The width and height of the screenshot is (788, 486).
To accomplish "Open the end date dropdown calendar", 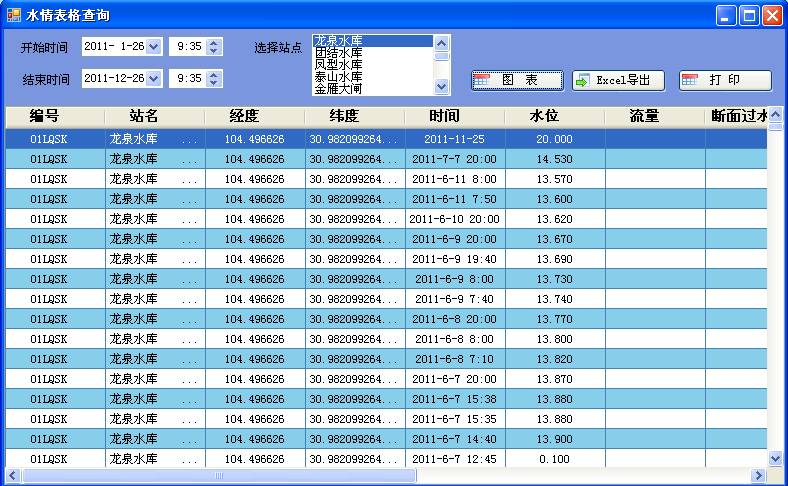I will (153, 78).
